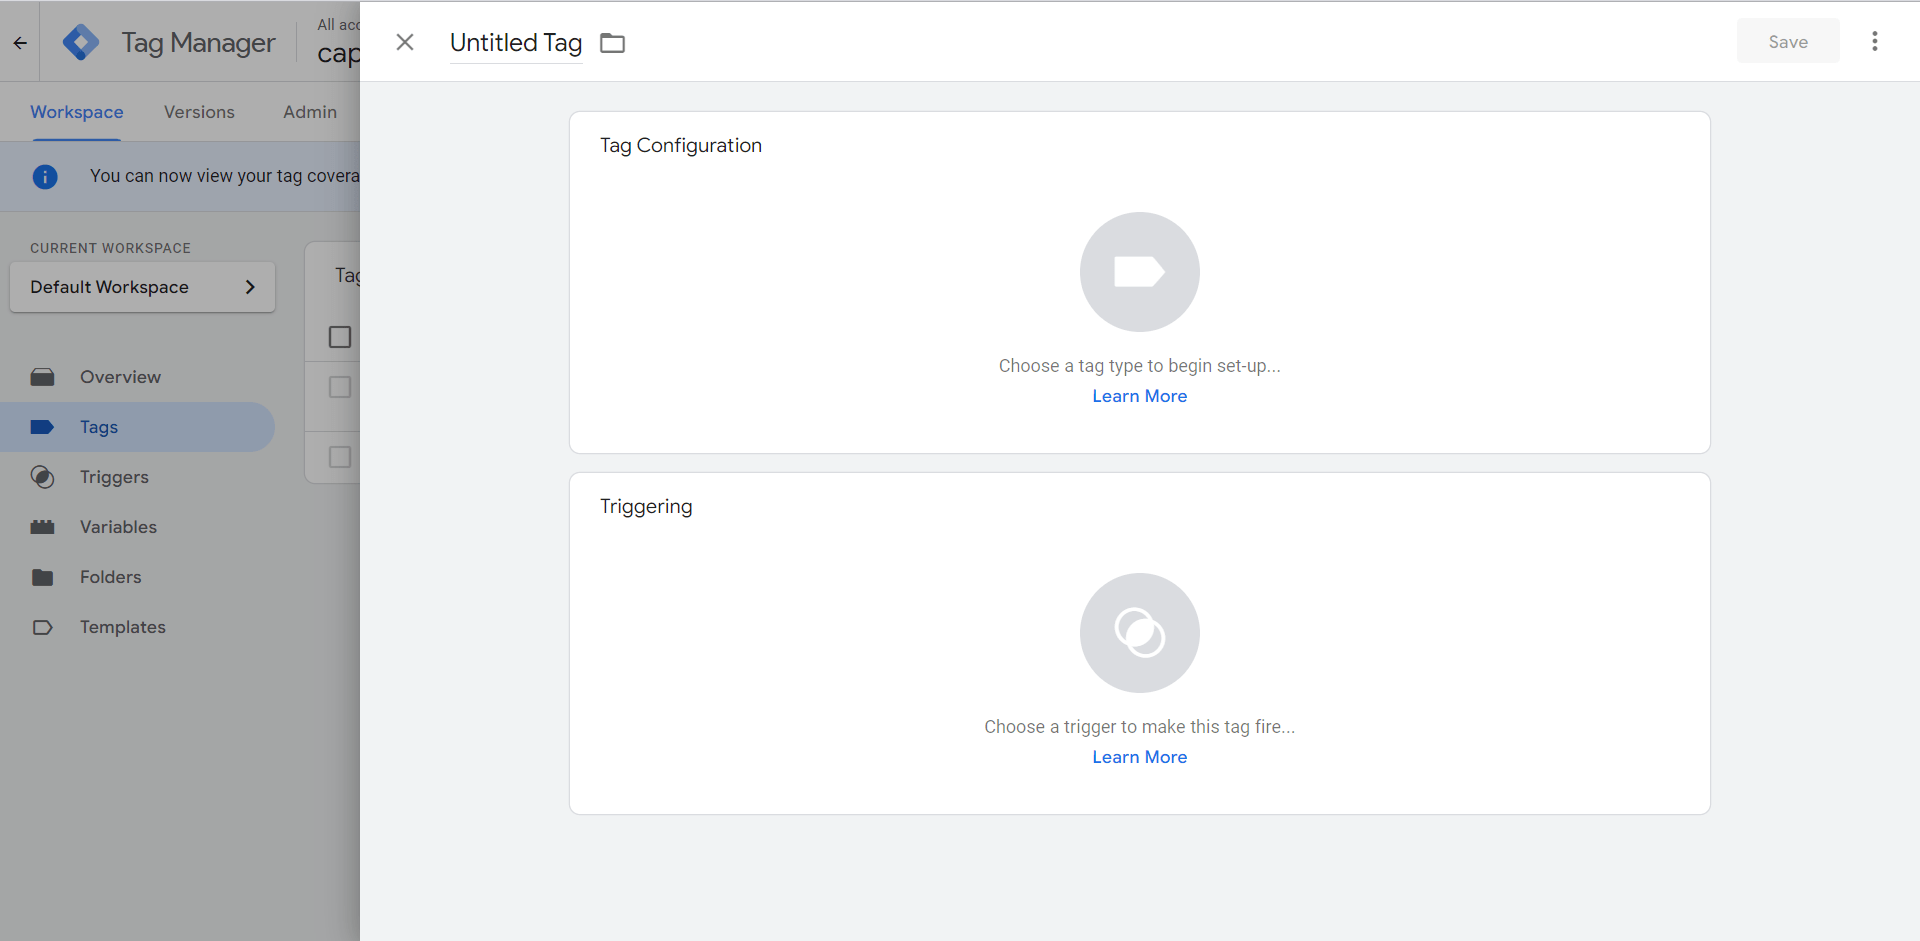
Task: Select Tags in the sidebar
Action: (x=137, y=427)
